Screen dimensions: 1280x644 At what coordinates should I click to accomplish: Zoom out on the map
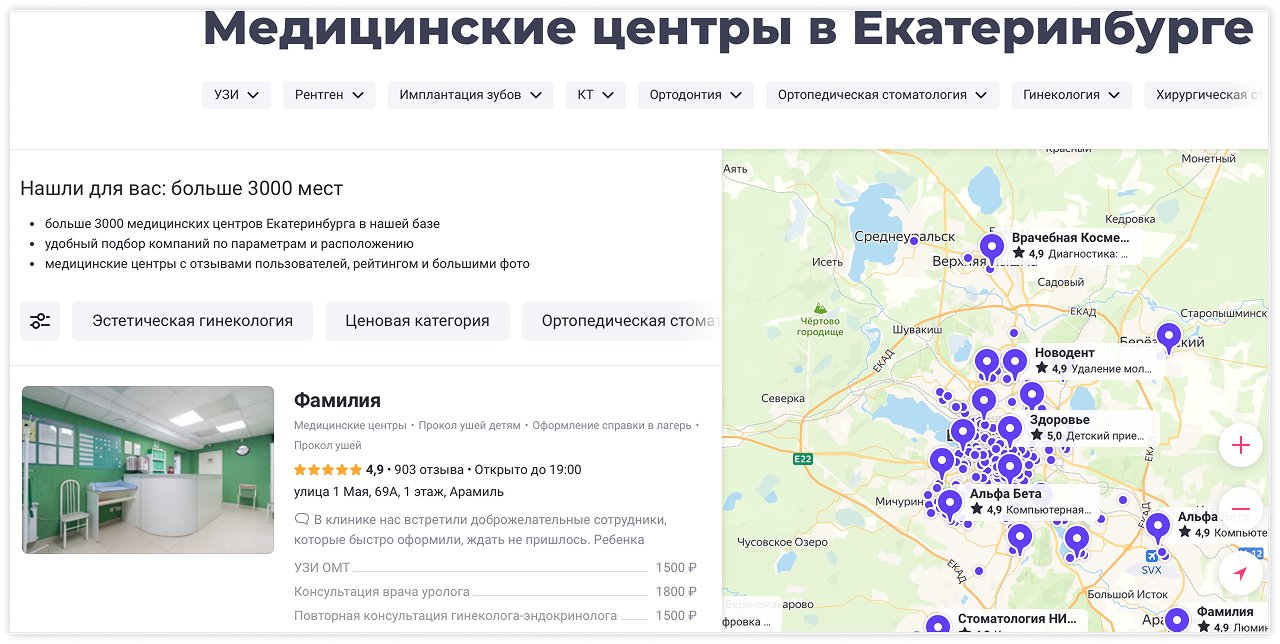[1240, 508]
